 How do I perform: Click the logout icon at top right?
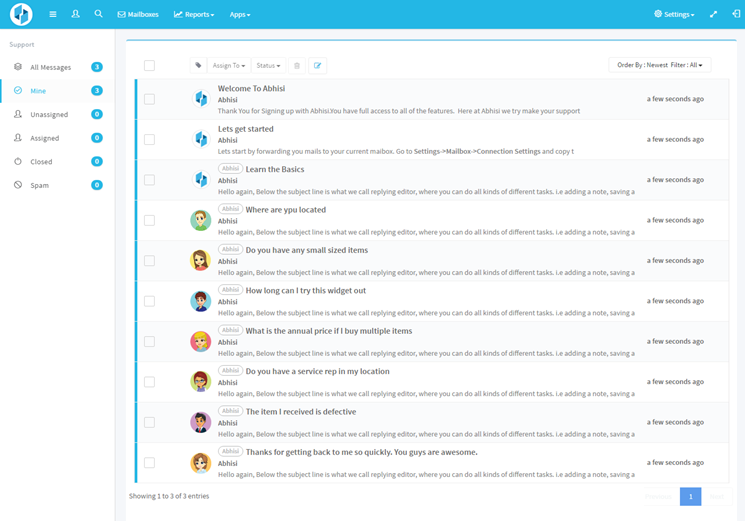tap(736, 14)
